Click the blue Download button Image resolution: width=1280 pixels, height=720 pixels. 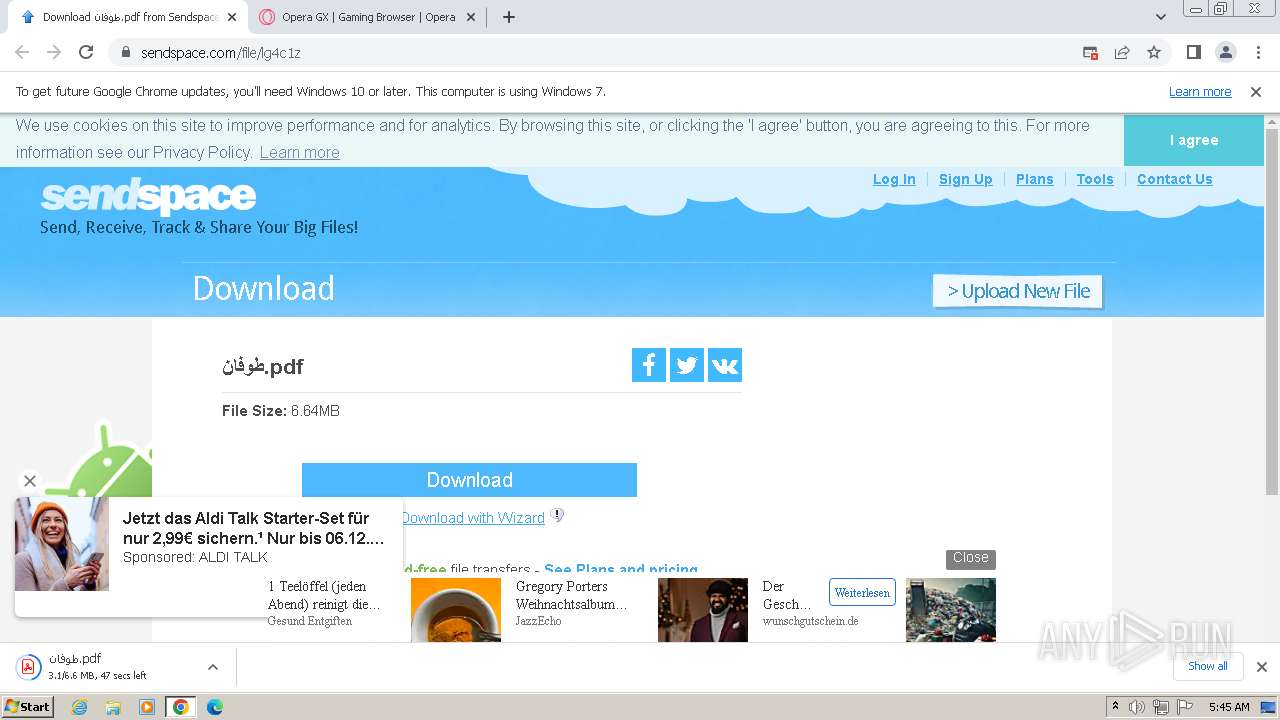click(x=469, y=480)
